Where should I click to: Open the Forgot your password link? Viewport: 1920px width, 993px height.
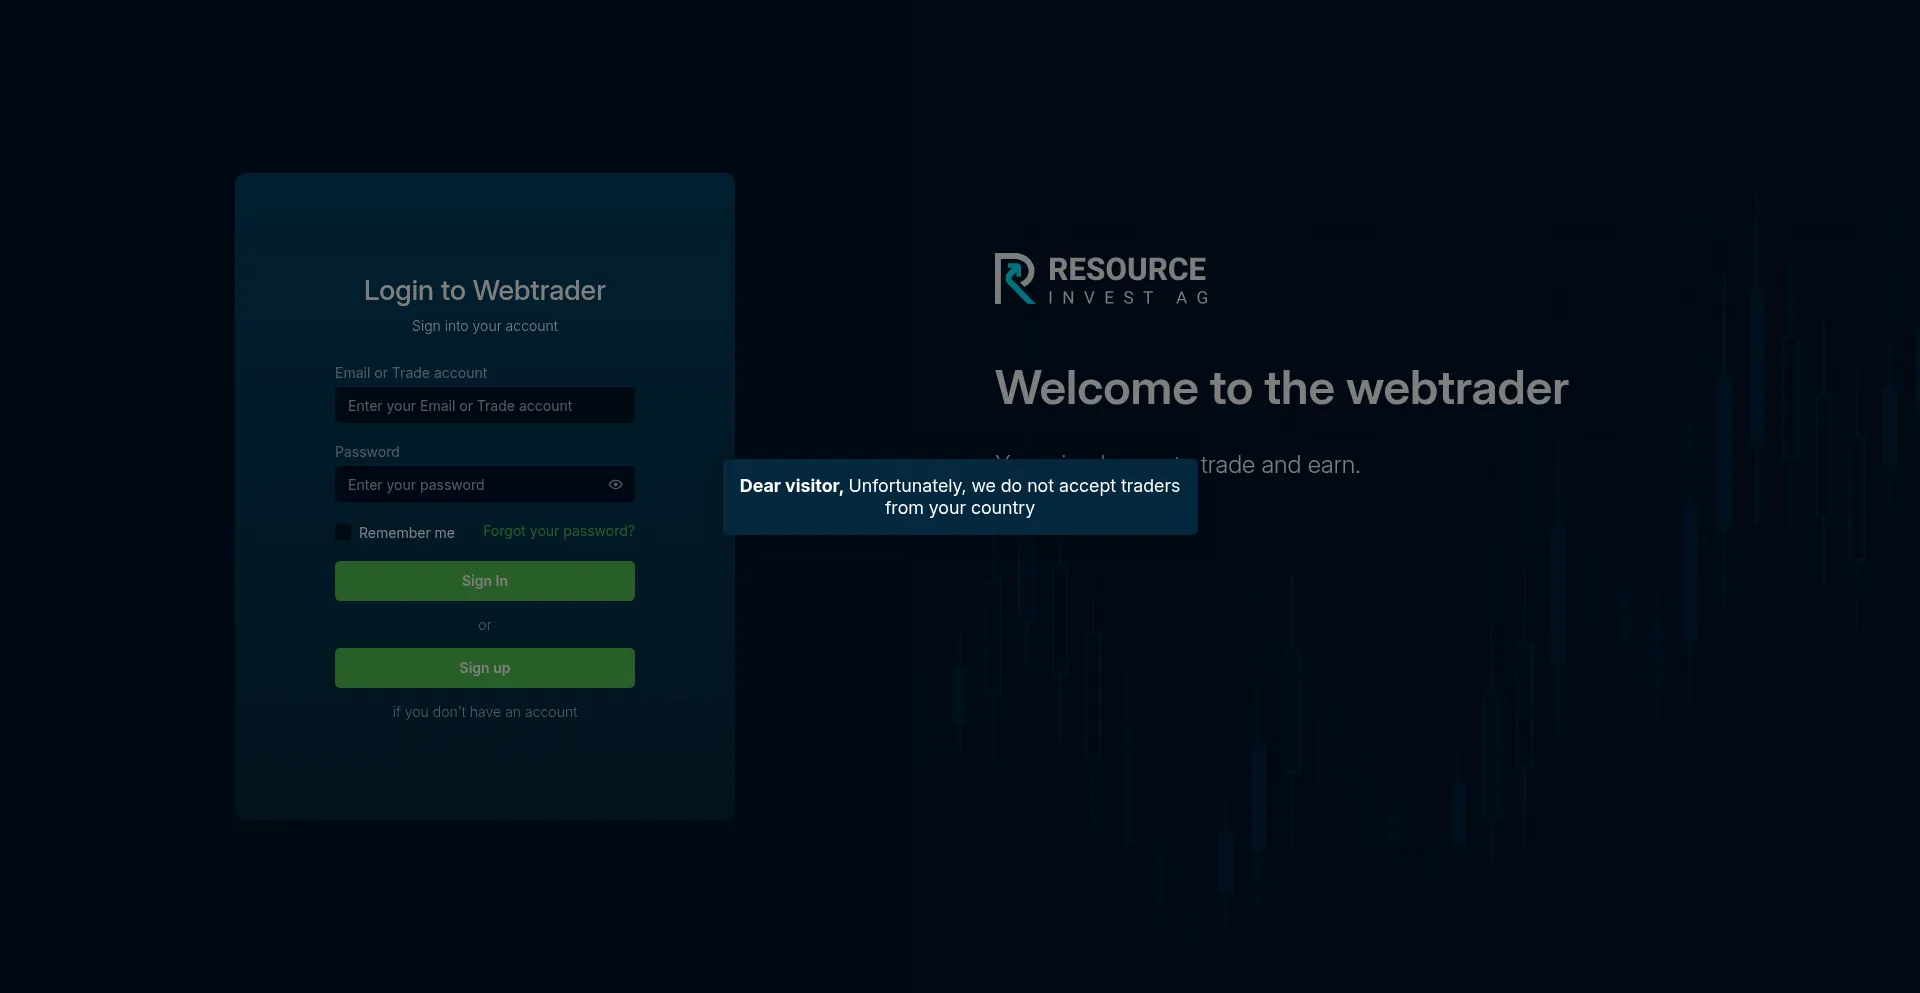click(x=558, y=531)
